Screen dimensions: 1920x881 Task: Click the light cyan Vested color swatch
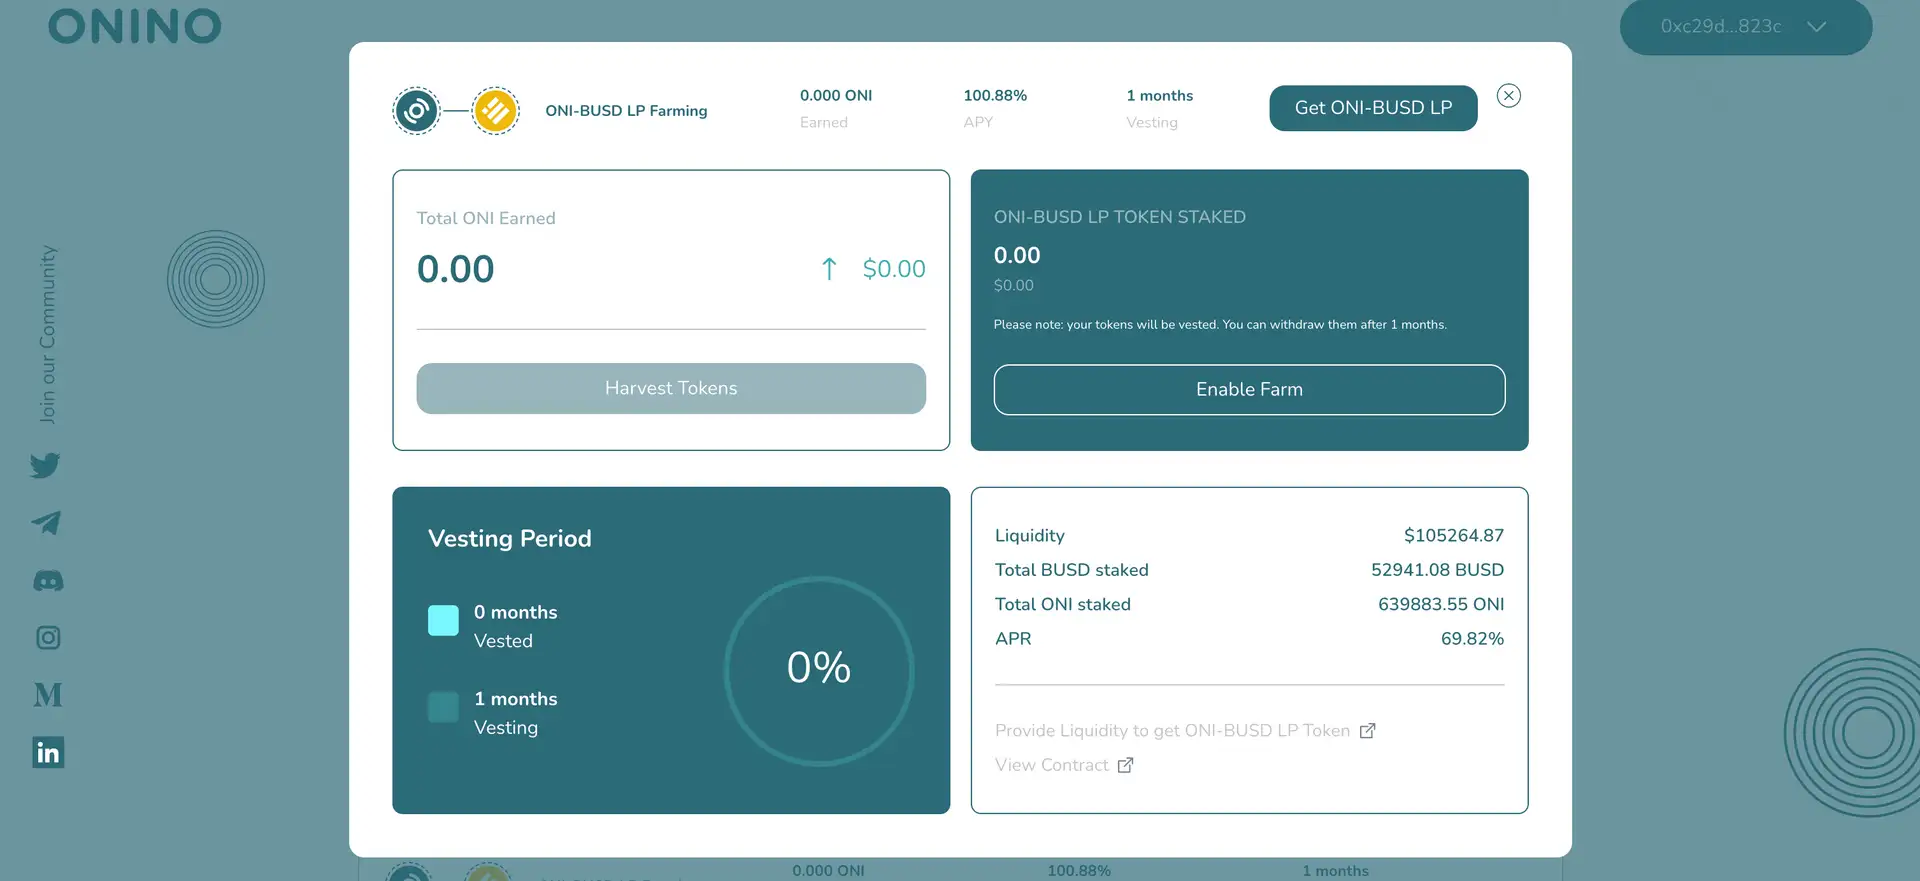tap(443, 621)
